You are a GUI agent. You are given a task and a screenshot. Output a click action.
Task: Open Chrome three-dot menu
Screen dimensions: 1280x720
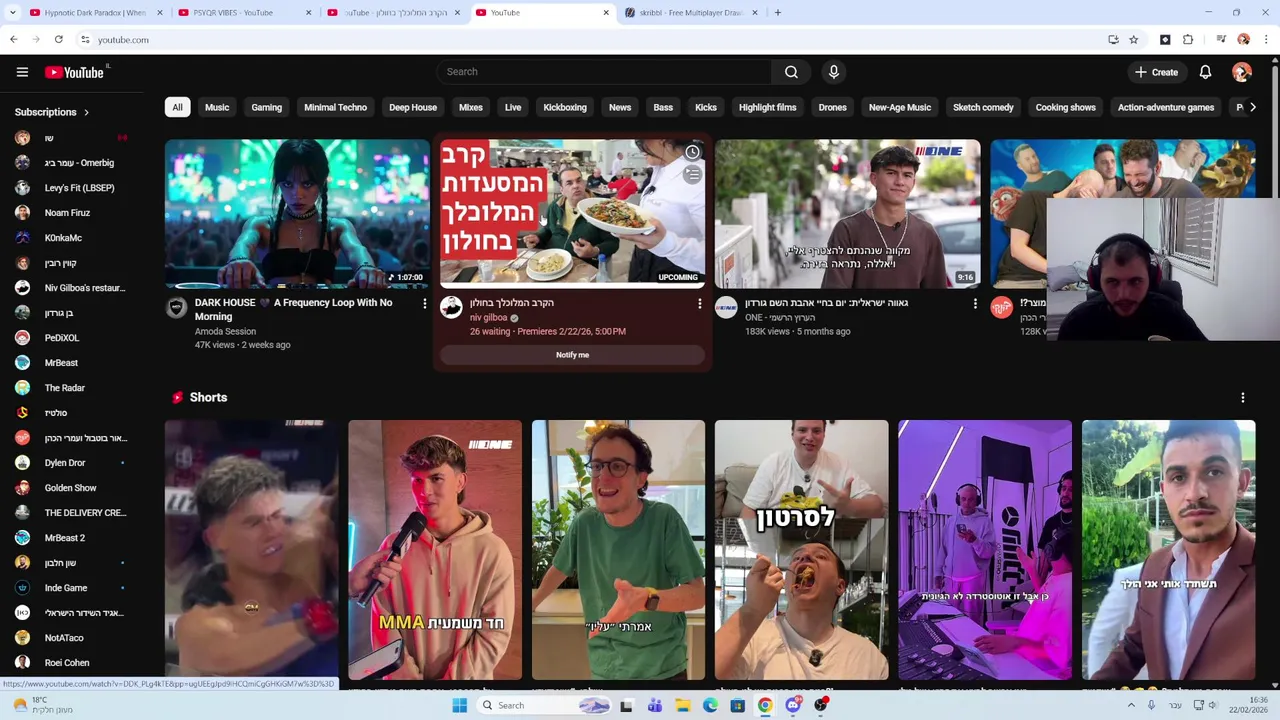tap(1267, 40)
